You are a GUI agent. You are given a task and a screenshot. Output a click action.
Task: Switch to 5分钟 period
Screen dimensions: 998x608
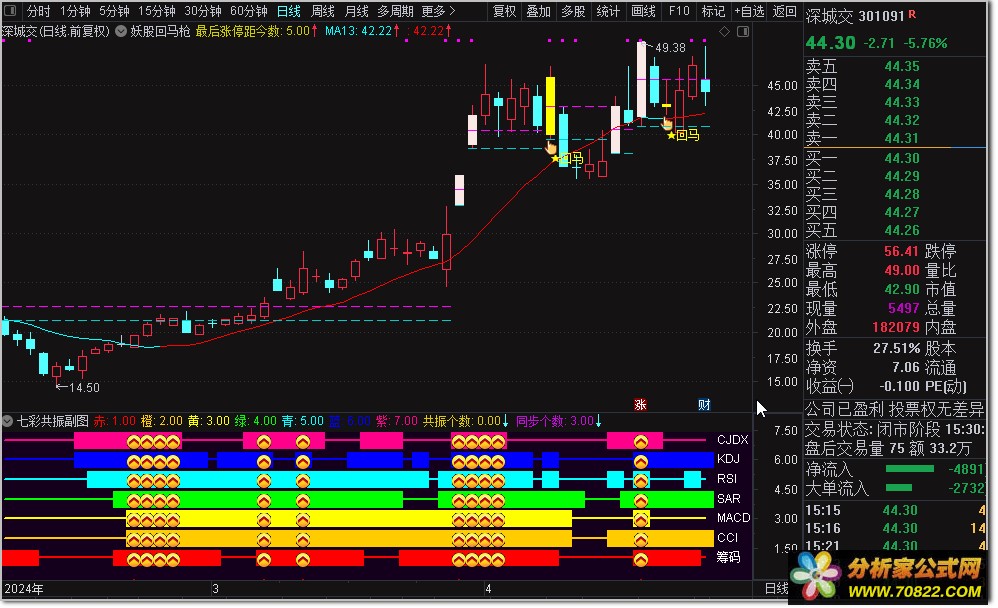115,11
